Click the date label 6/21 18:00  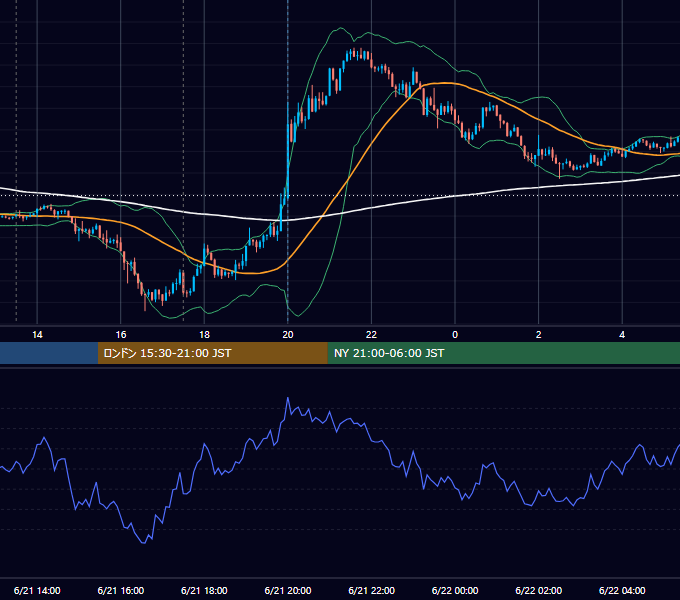(x=204, y=590)
